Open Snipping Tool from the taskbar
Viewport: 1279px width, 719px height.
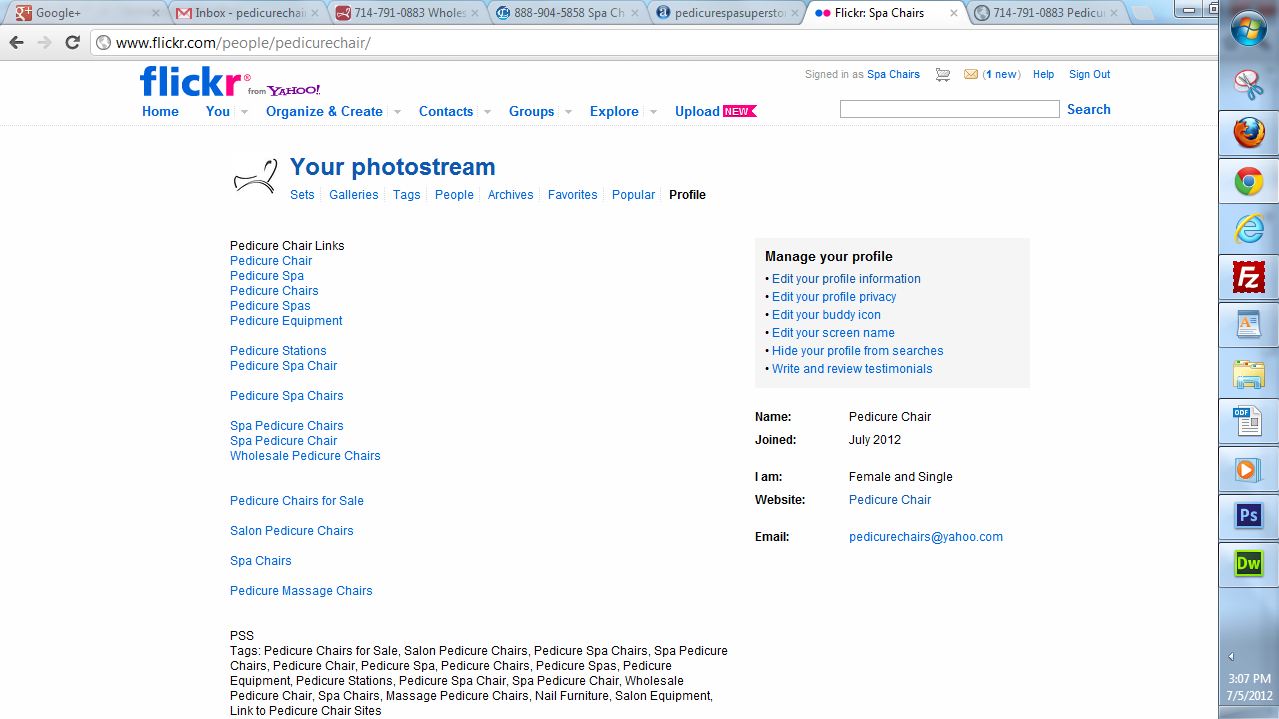[x=1249, y=84]
